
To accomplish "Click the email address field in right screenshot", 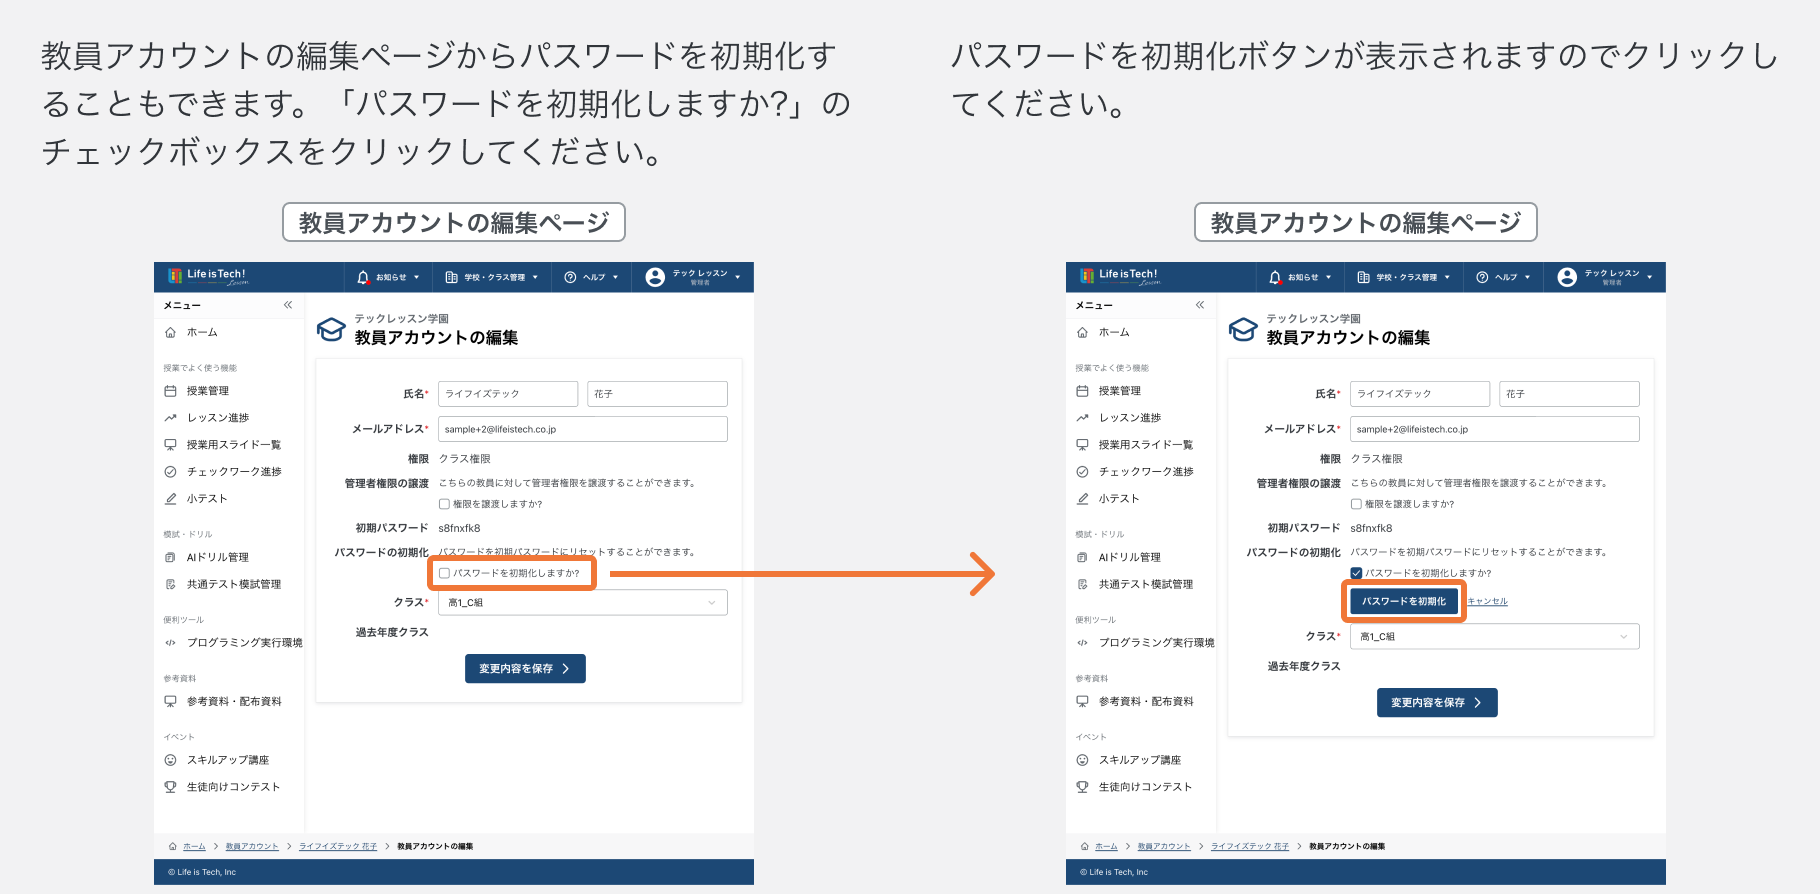I will click(1495, 429).
